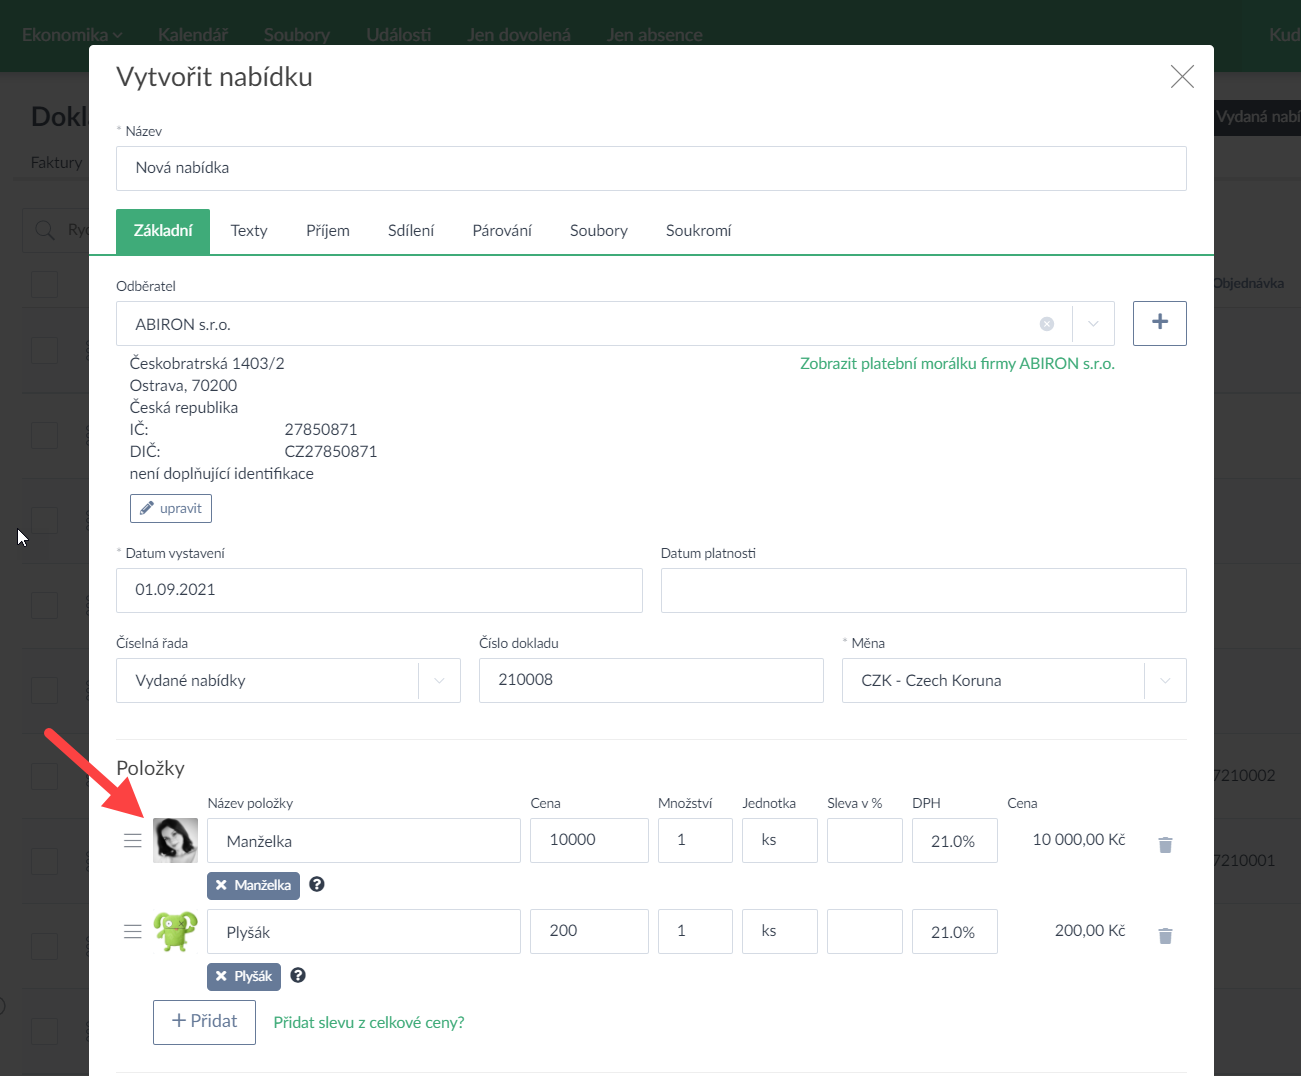Open Události in background navigation bar

(x=399, y=35)
